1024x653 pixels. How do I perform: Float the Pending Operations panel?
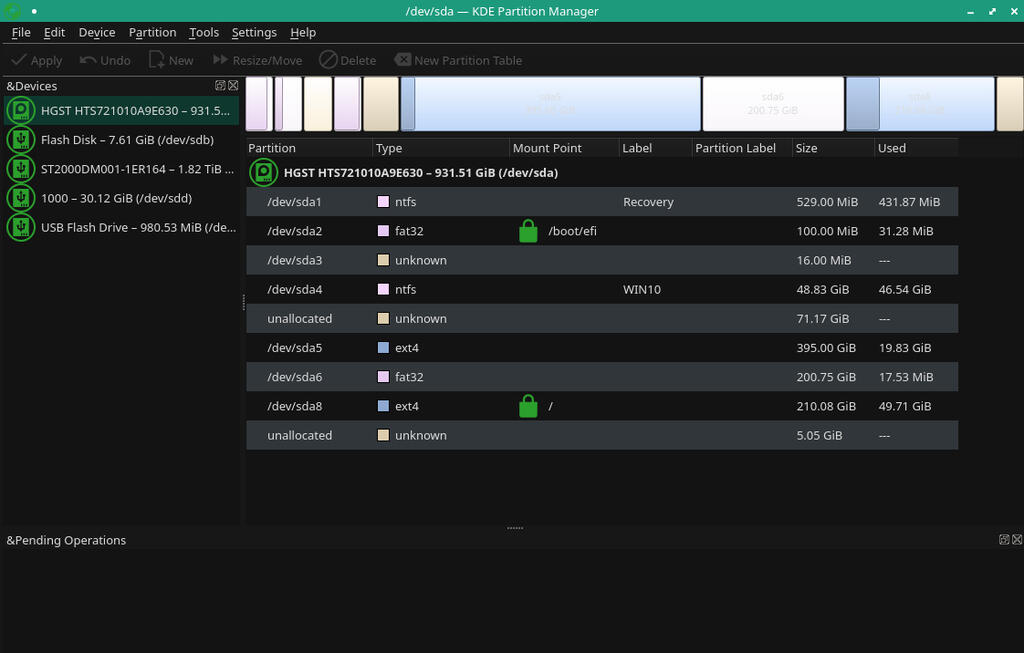point(1004,539)
